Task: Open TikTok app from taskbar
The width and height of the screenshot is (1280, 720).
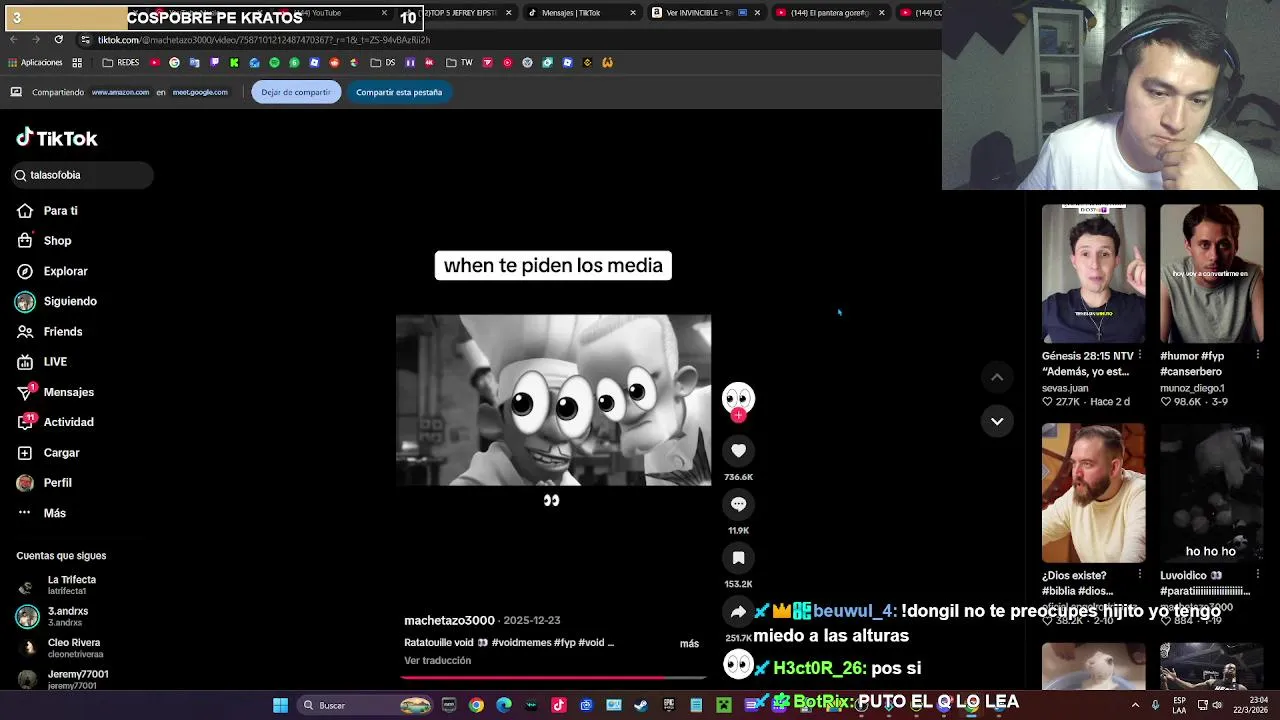Action: tap(559, 705)
